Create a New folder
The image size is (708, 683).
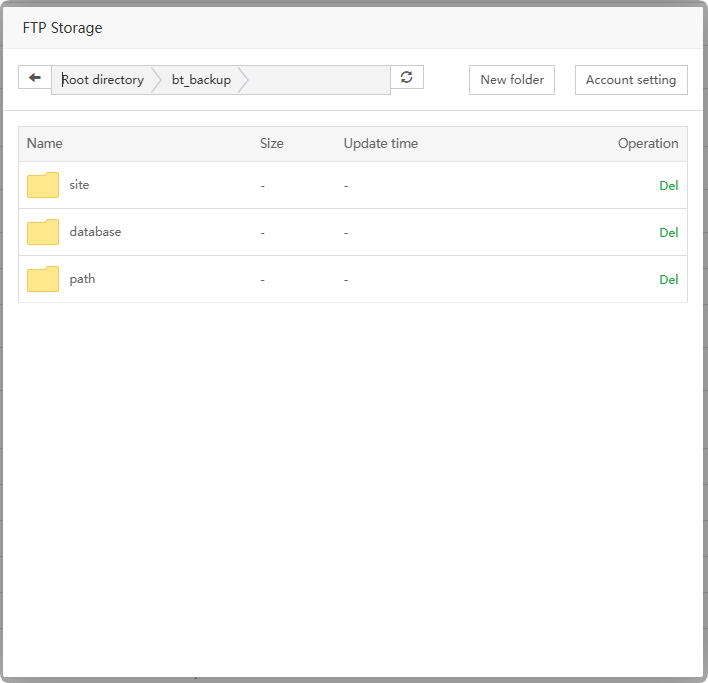(x=512, y=80)
